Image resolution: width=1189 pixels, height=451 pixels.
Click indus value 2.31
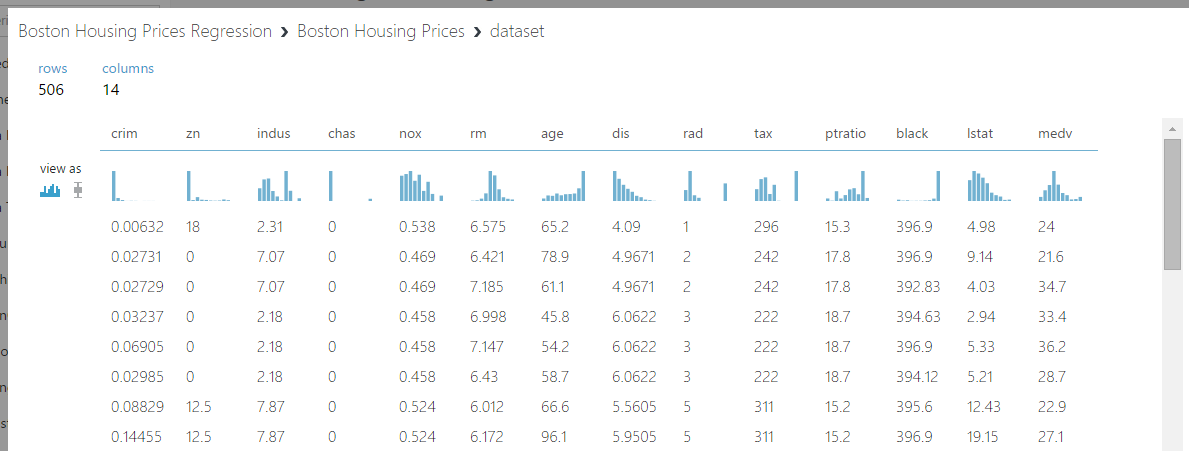click(x=271, y=227)
